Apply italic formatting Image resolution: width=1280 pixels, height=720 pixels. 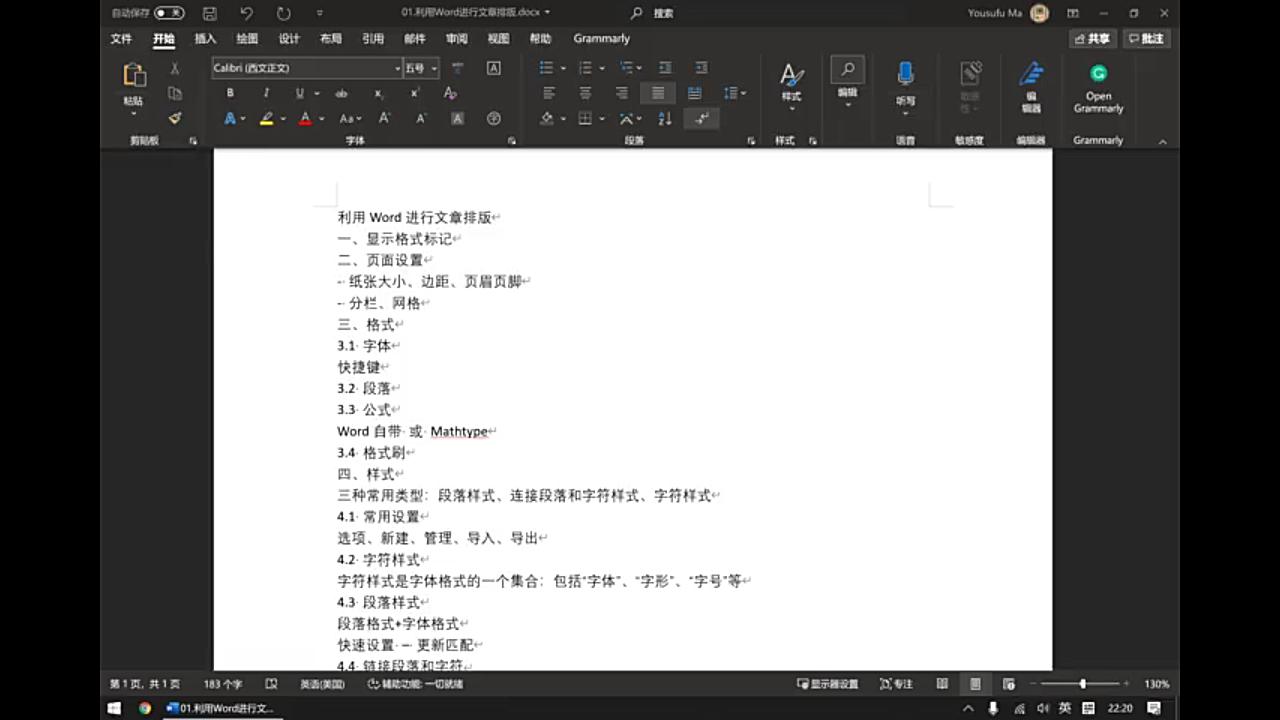(x=265, y=93)
